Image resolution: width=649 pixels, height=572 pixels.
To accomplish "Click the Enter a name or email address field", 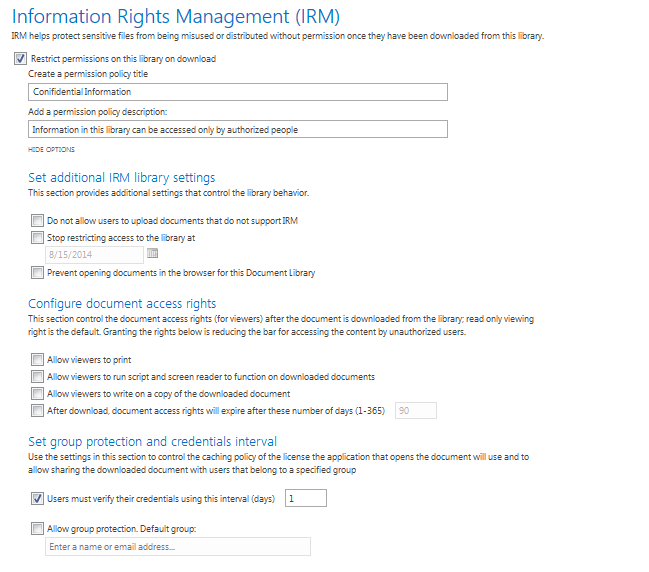I will point(178,547).
